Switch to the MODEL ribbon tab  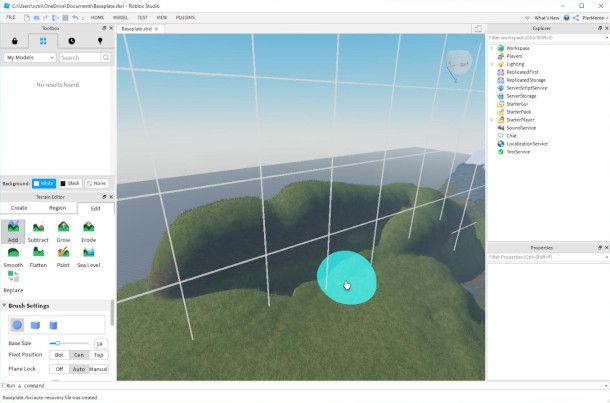(x=120, y=18)
